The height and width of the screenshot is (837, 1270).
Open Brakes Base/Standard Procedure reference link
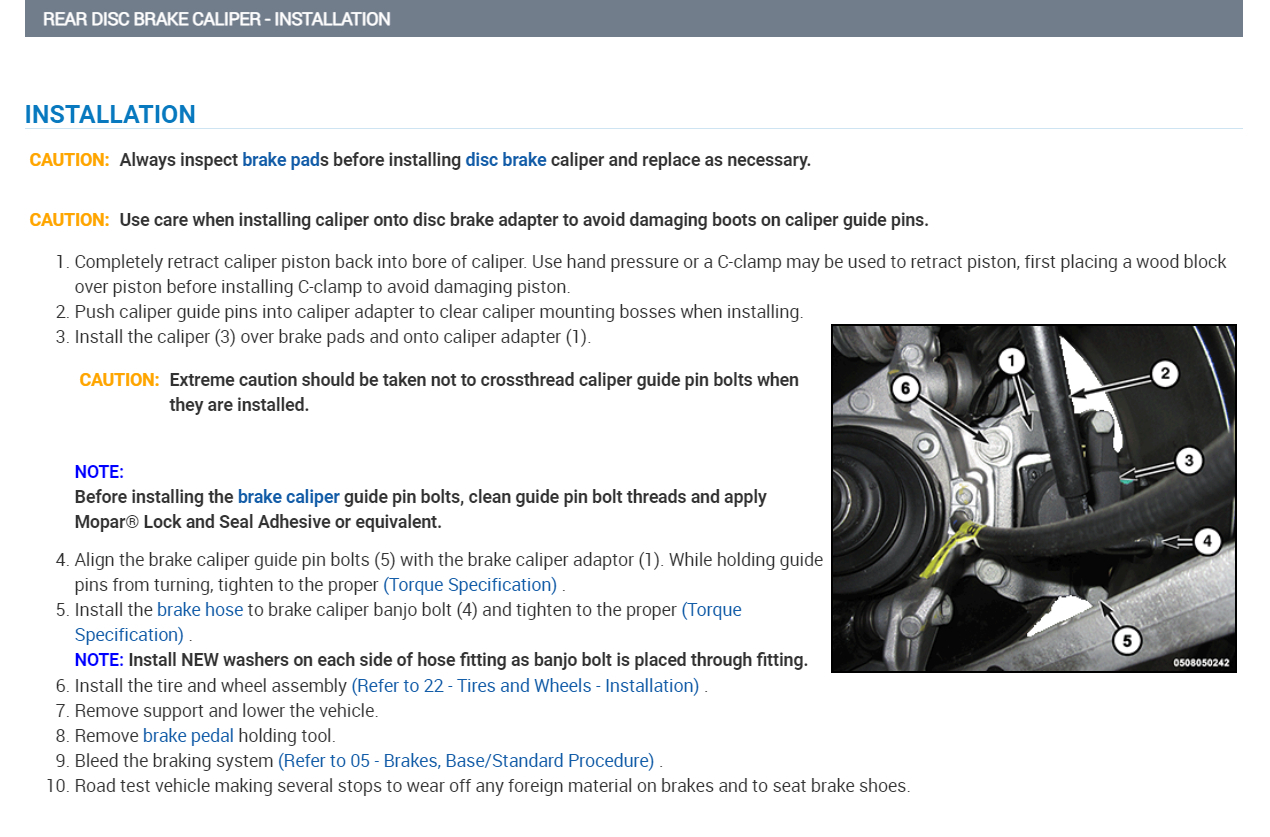click(466, 761)
